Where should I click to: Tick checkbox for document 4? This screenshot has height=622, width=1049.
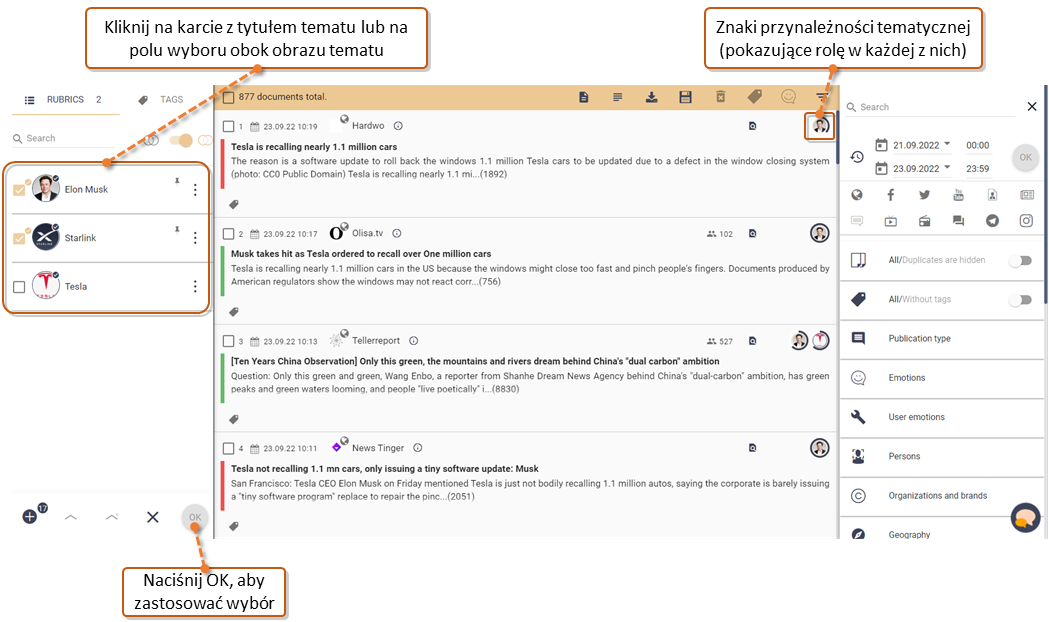229,448
